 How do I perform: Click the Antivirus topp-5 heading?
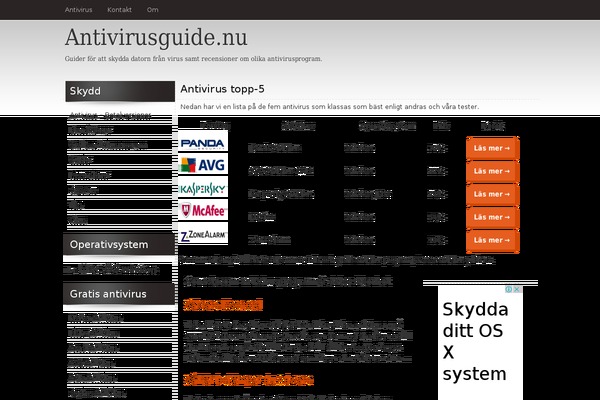[x=222, y=89]
